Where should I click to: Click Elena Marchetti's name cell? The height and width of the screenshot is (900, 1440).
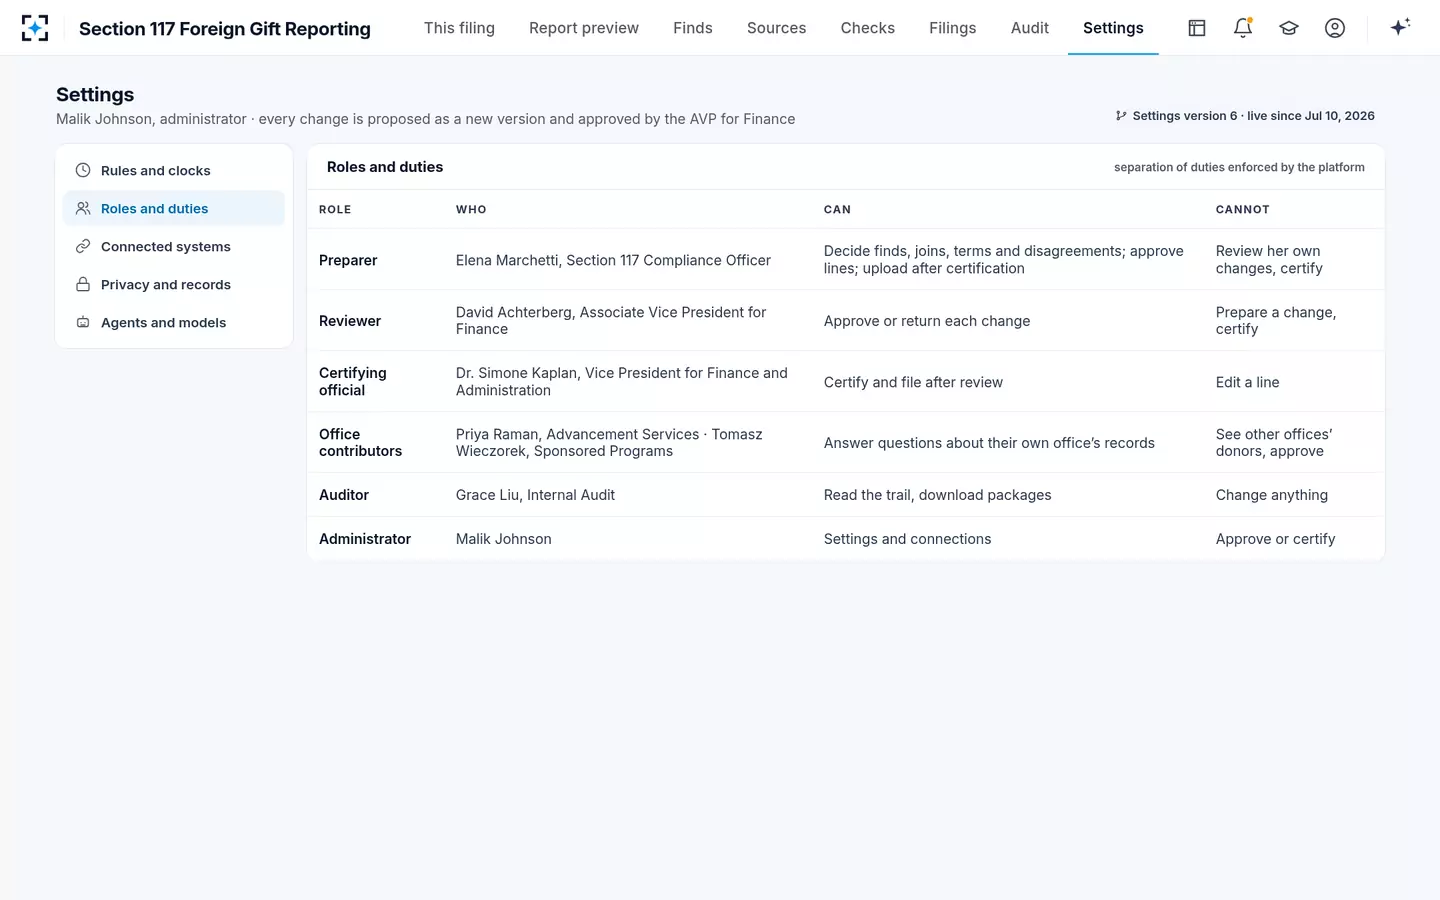(x=613, y=260)
